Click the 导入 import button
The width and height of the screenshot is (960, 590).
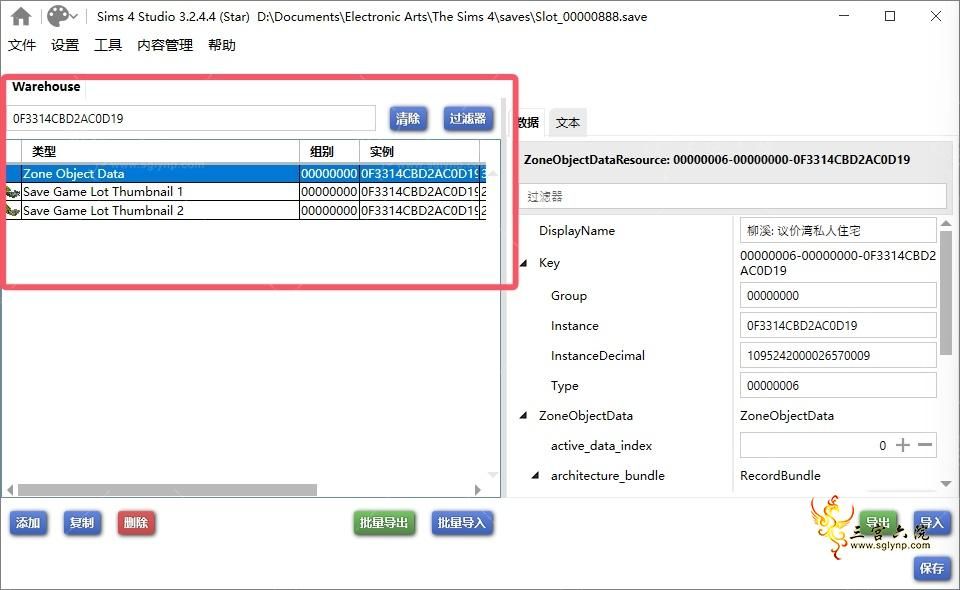932,523
